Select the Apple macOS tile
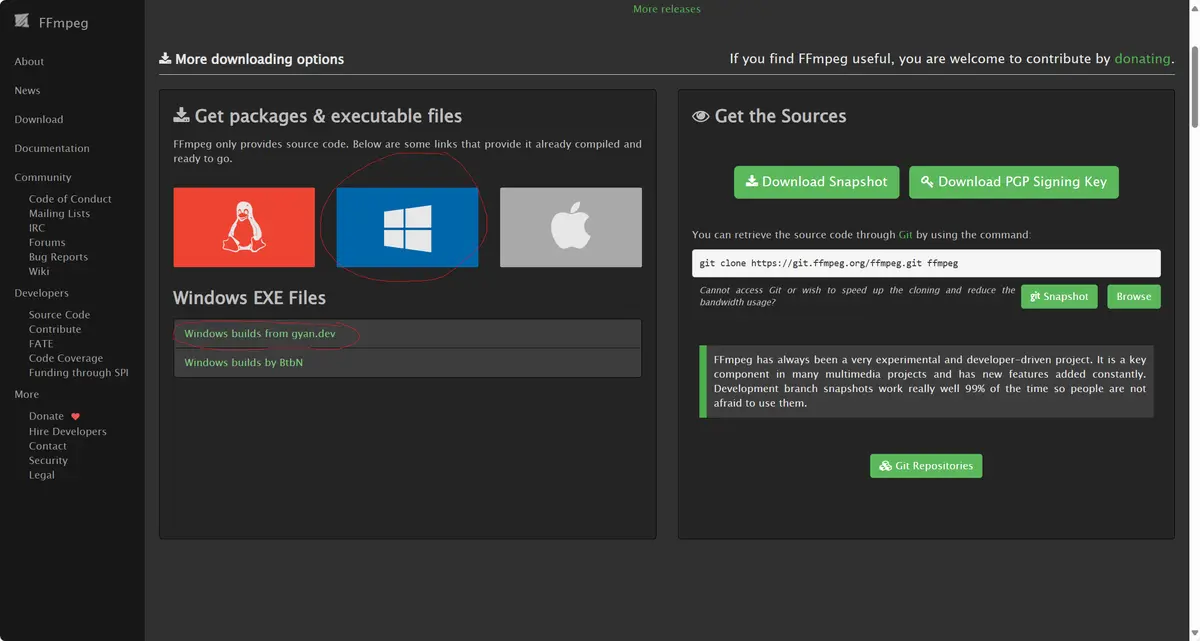Image resolution: width=1200 pixels, height=641 pixels. point(571,227)
